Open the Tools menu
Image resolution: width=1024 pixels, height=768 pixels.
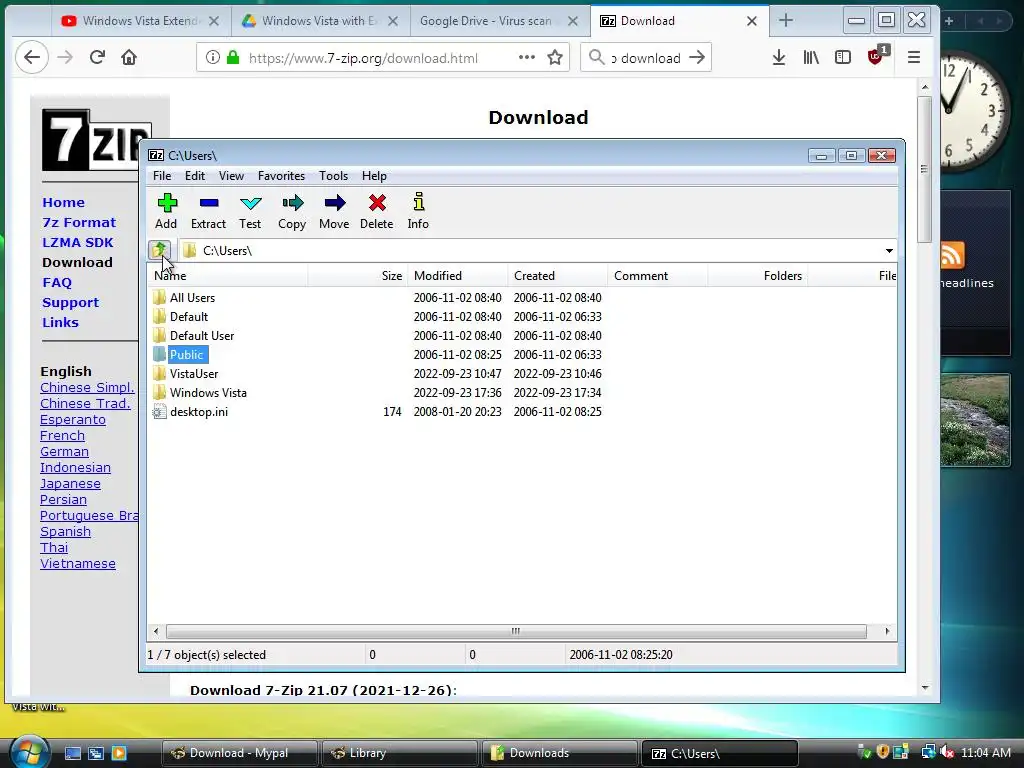333,176
